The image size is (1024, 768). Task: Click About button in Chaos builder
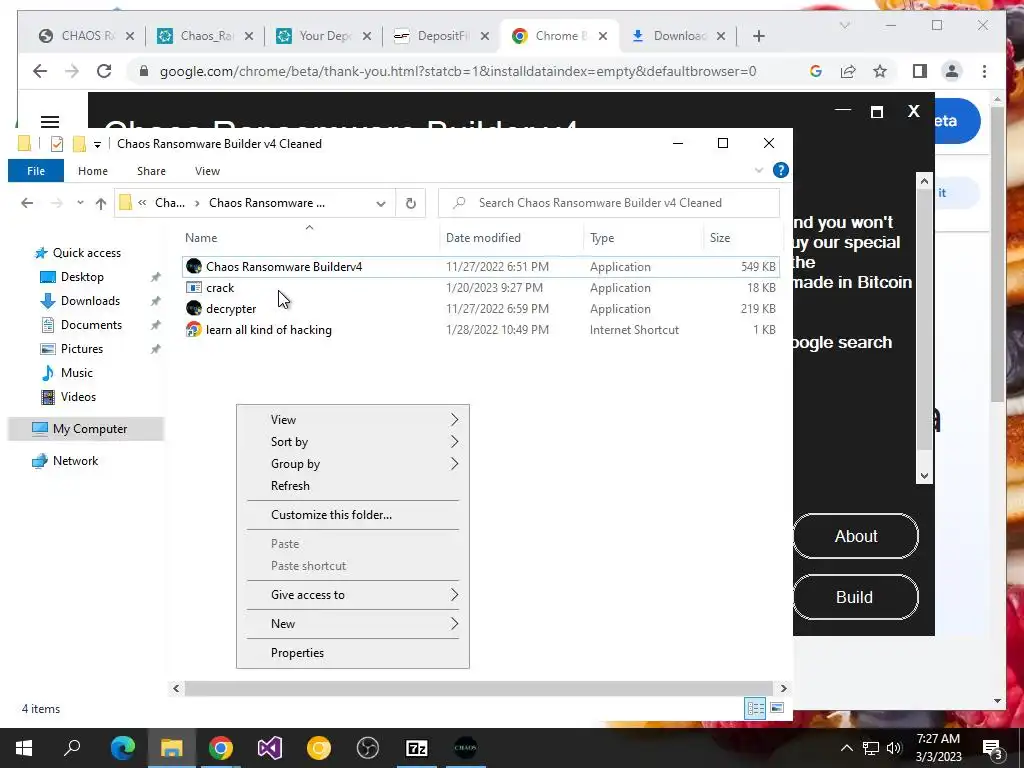coord(856,536)
